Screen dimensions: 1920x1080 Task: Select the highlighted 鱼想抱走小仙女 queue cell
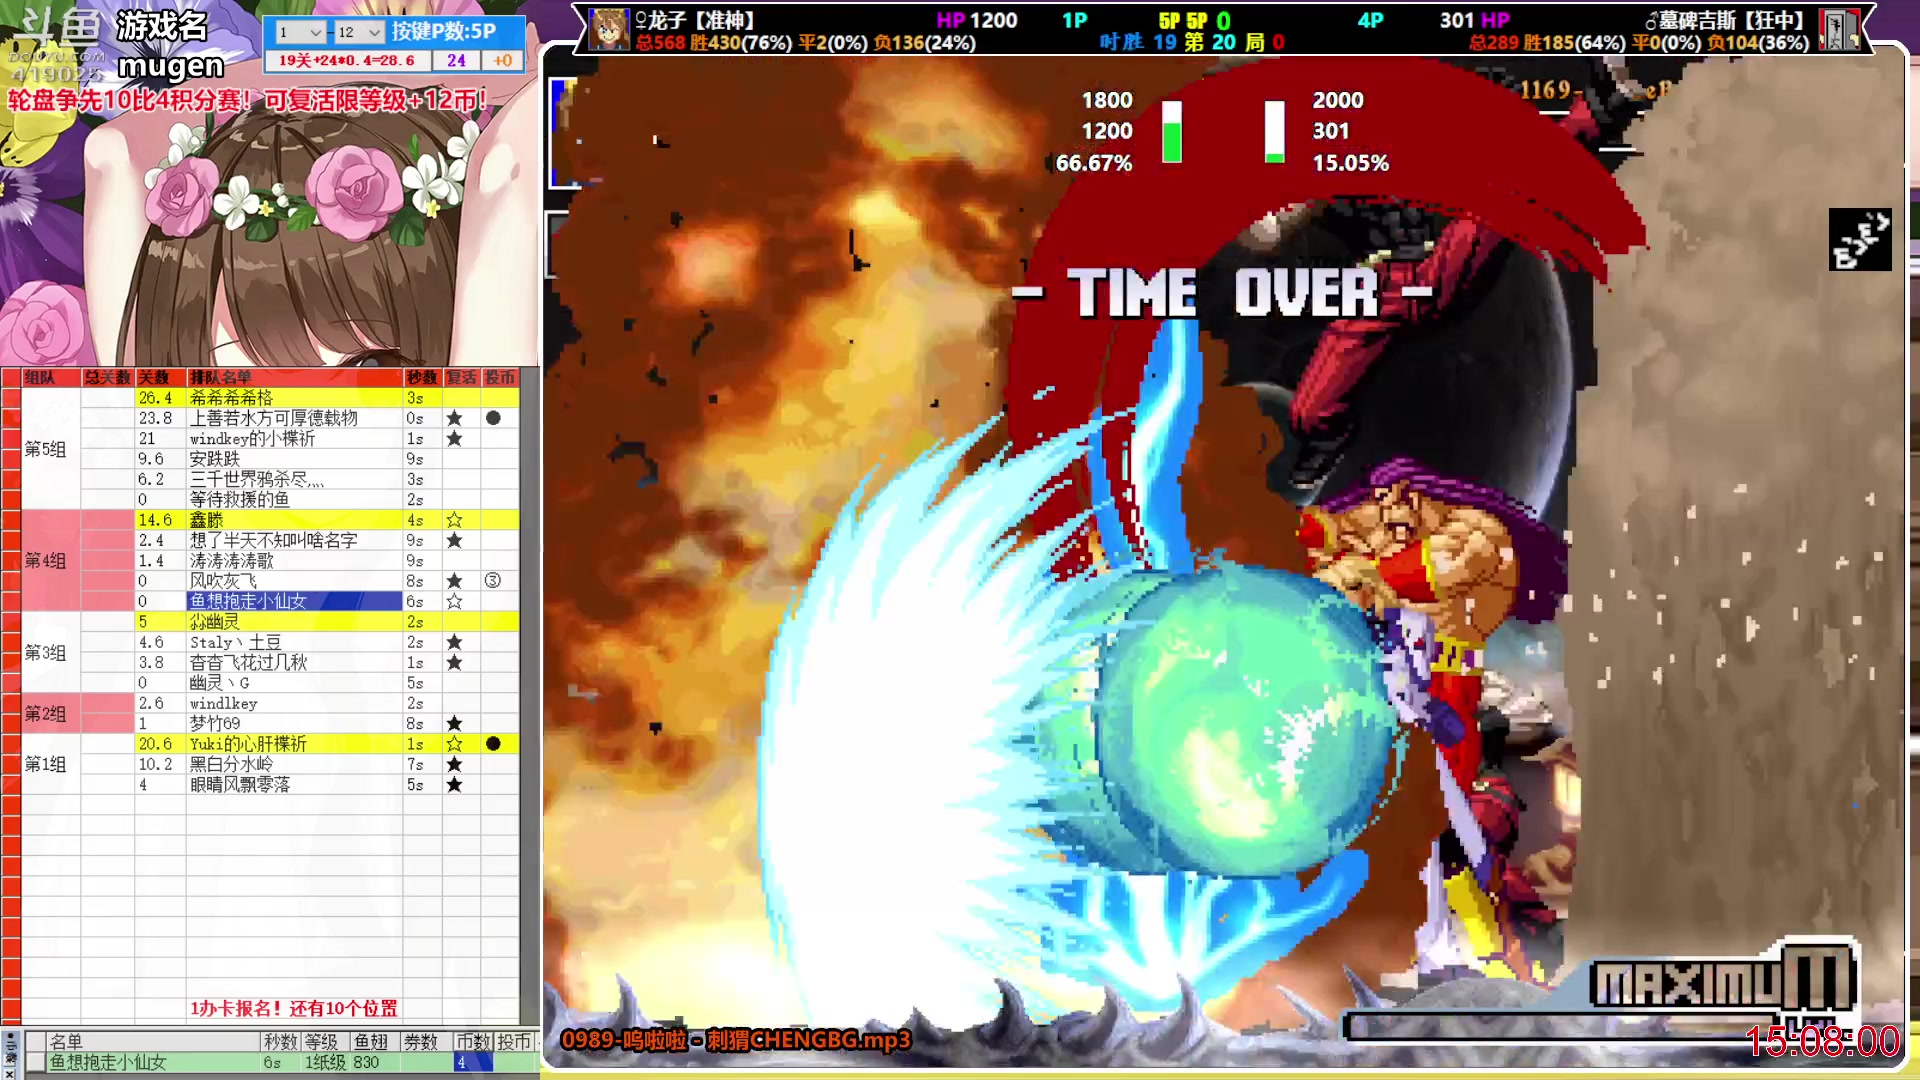tap(294, 602)
